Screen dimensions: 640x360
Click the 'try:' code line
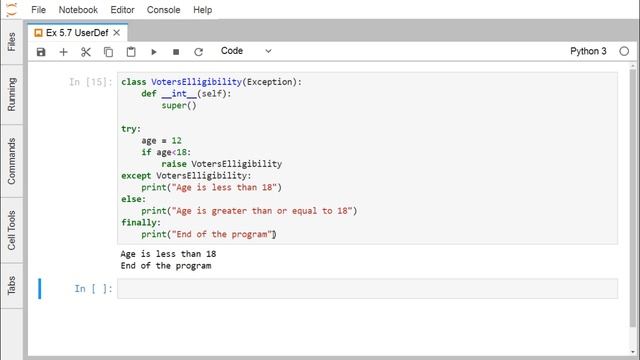(x=131, y=129)
